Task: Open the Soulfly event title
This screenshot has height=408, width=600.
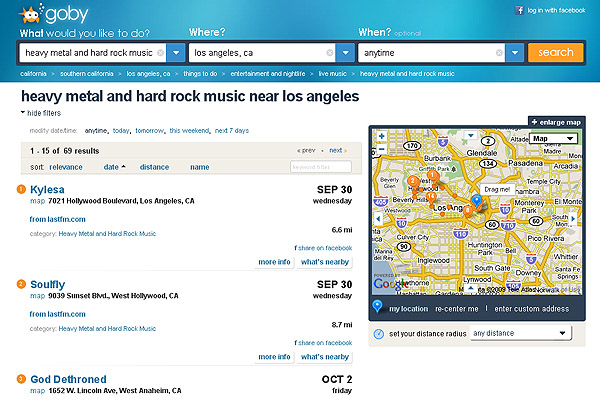Action: 47,284
